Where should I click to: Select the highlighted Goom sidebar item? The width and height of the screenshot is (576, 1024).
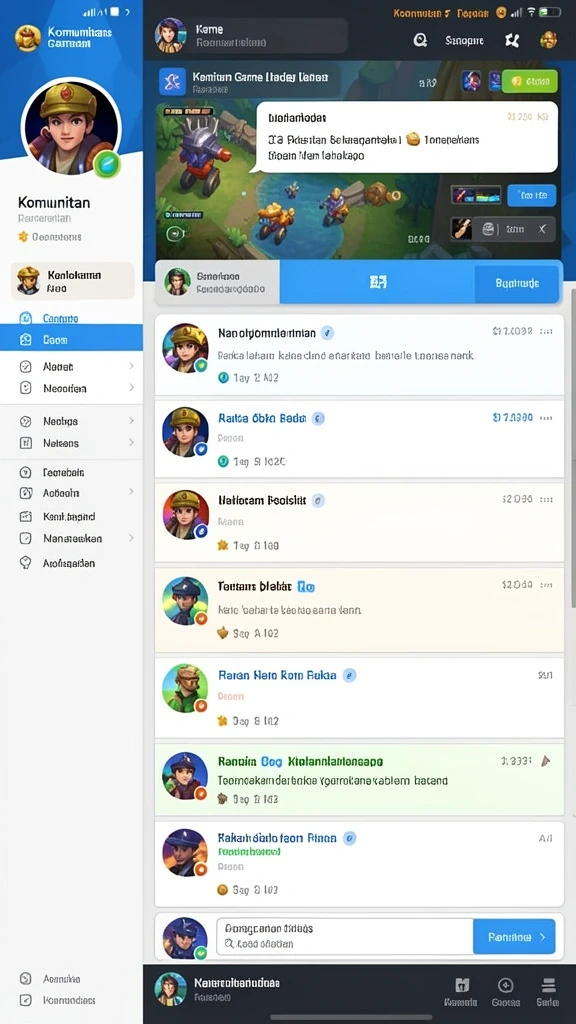[71, 340]
